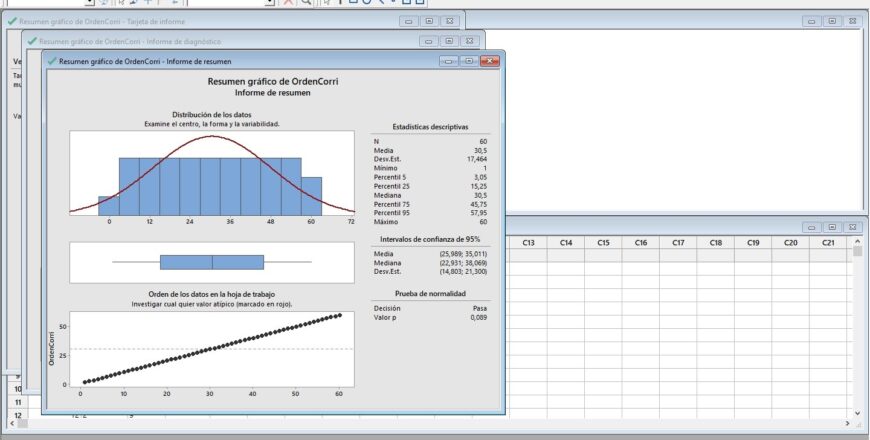Click the 36 tick label on histogram axis
870x440 pixels.
pyautogui.click(x=230, y=221)
